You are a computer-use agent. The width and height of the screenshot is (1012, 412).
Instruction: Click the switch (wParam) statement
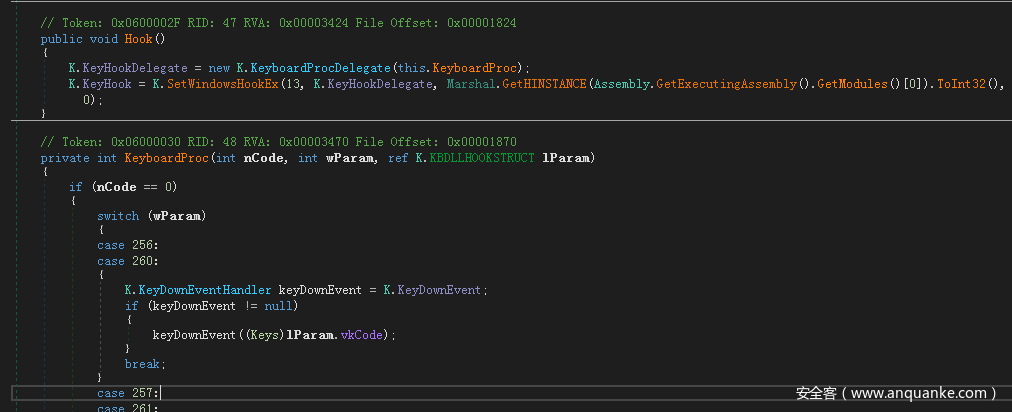tap(139, 215)
